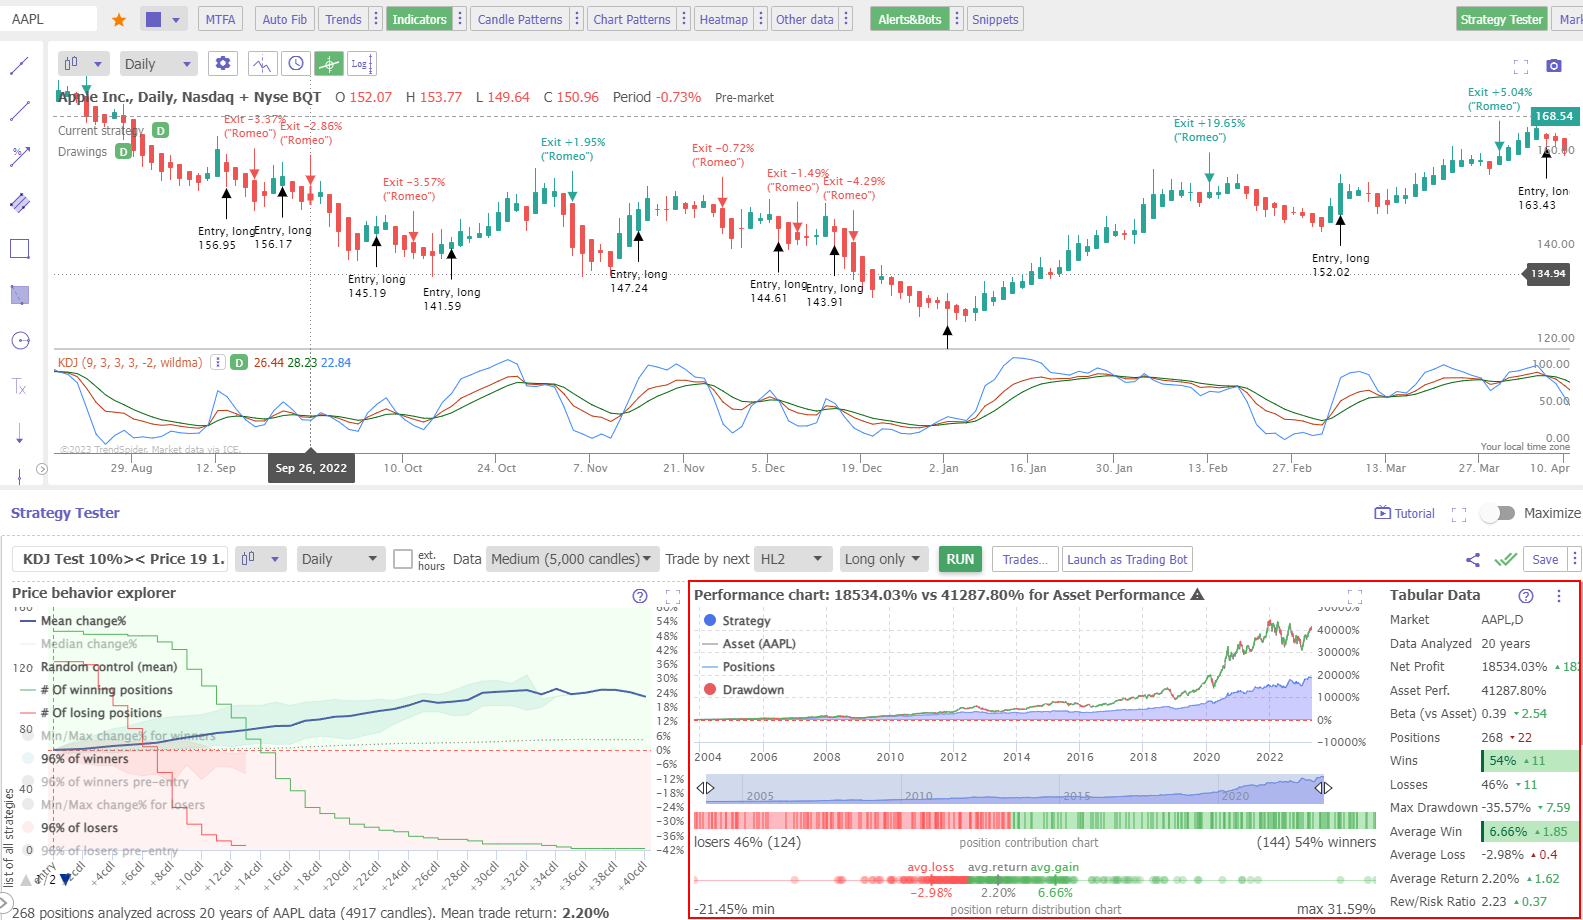Open the Long only dropdown
Image resolution: width=1583 pixels, height=920 pixels.
pos(883,559)
